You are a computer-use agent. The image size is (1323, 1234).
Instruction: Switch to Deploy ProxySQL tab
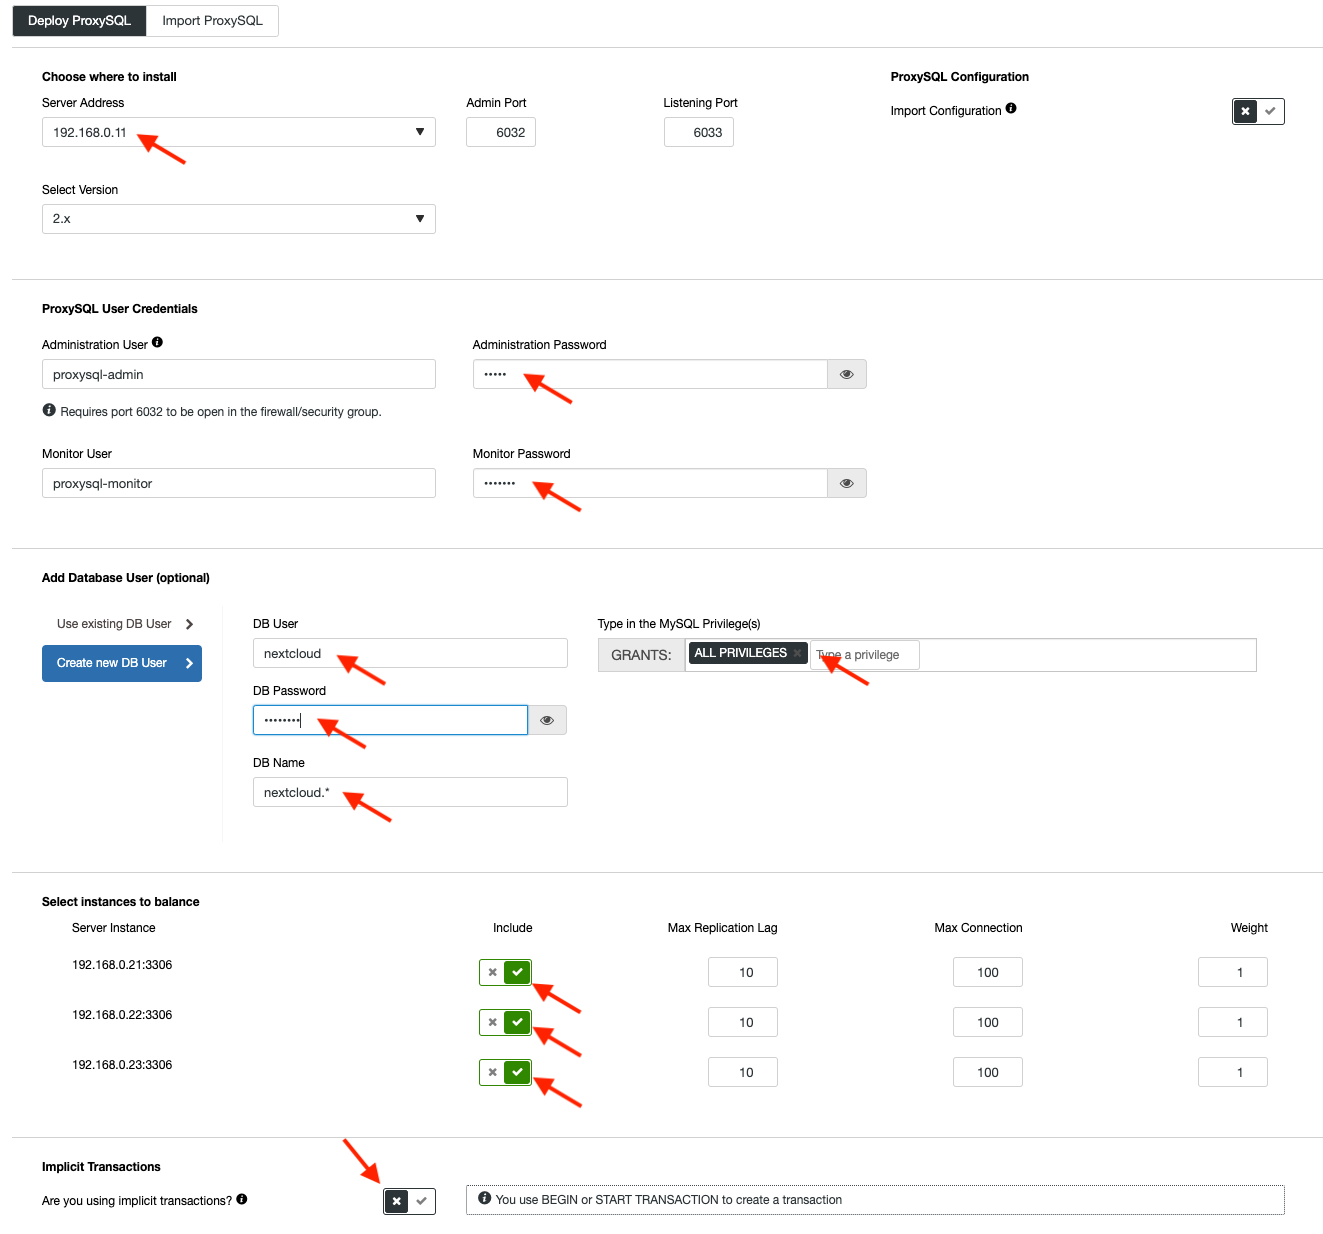pyautogui.click(x=79, y=21)
